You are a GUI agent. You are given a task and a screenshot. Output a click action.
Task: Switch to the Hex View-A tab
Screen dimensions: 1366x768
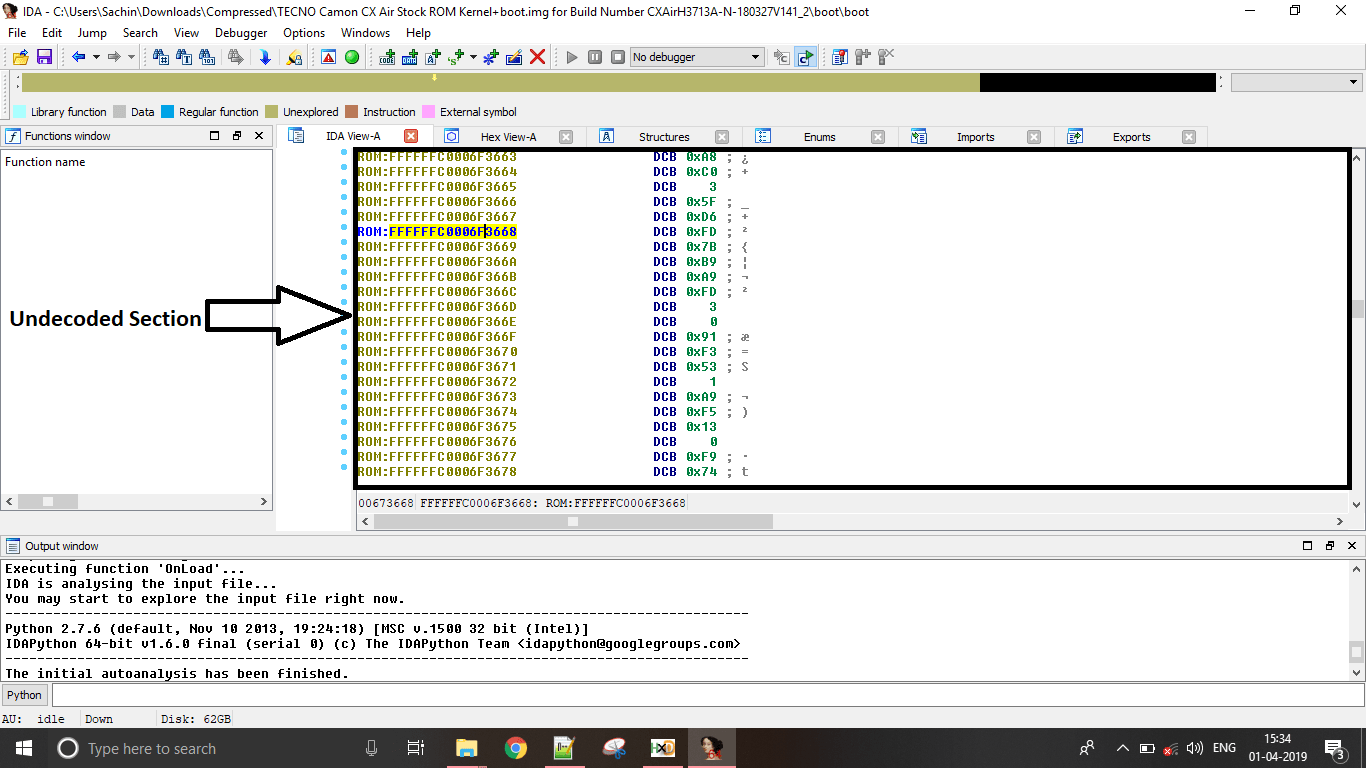(x=508, y=137)
